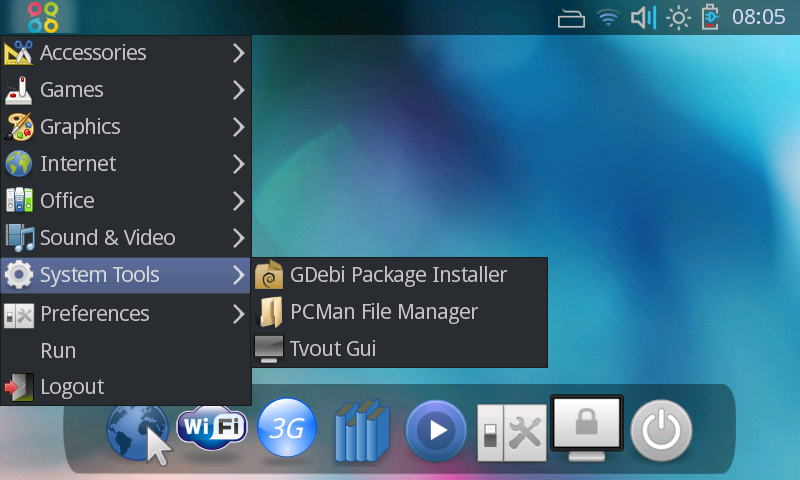Screen dimensions: 800x480
Task: Click the Accessories scissors icon
Action: (x=18, y=53)
